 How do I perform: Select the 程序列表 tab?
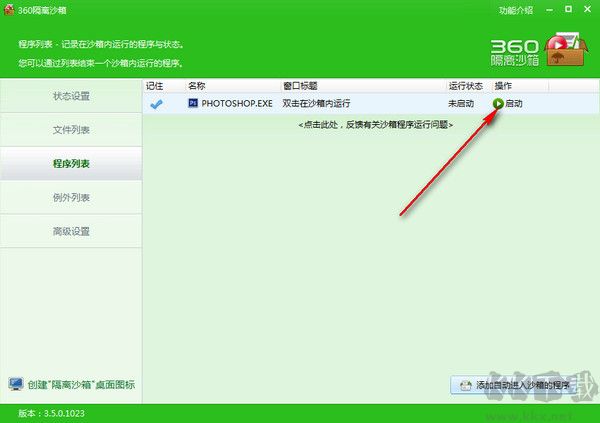(71, 163)
